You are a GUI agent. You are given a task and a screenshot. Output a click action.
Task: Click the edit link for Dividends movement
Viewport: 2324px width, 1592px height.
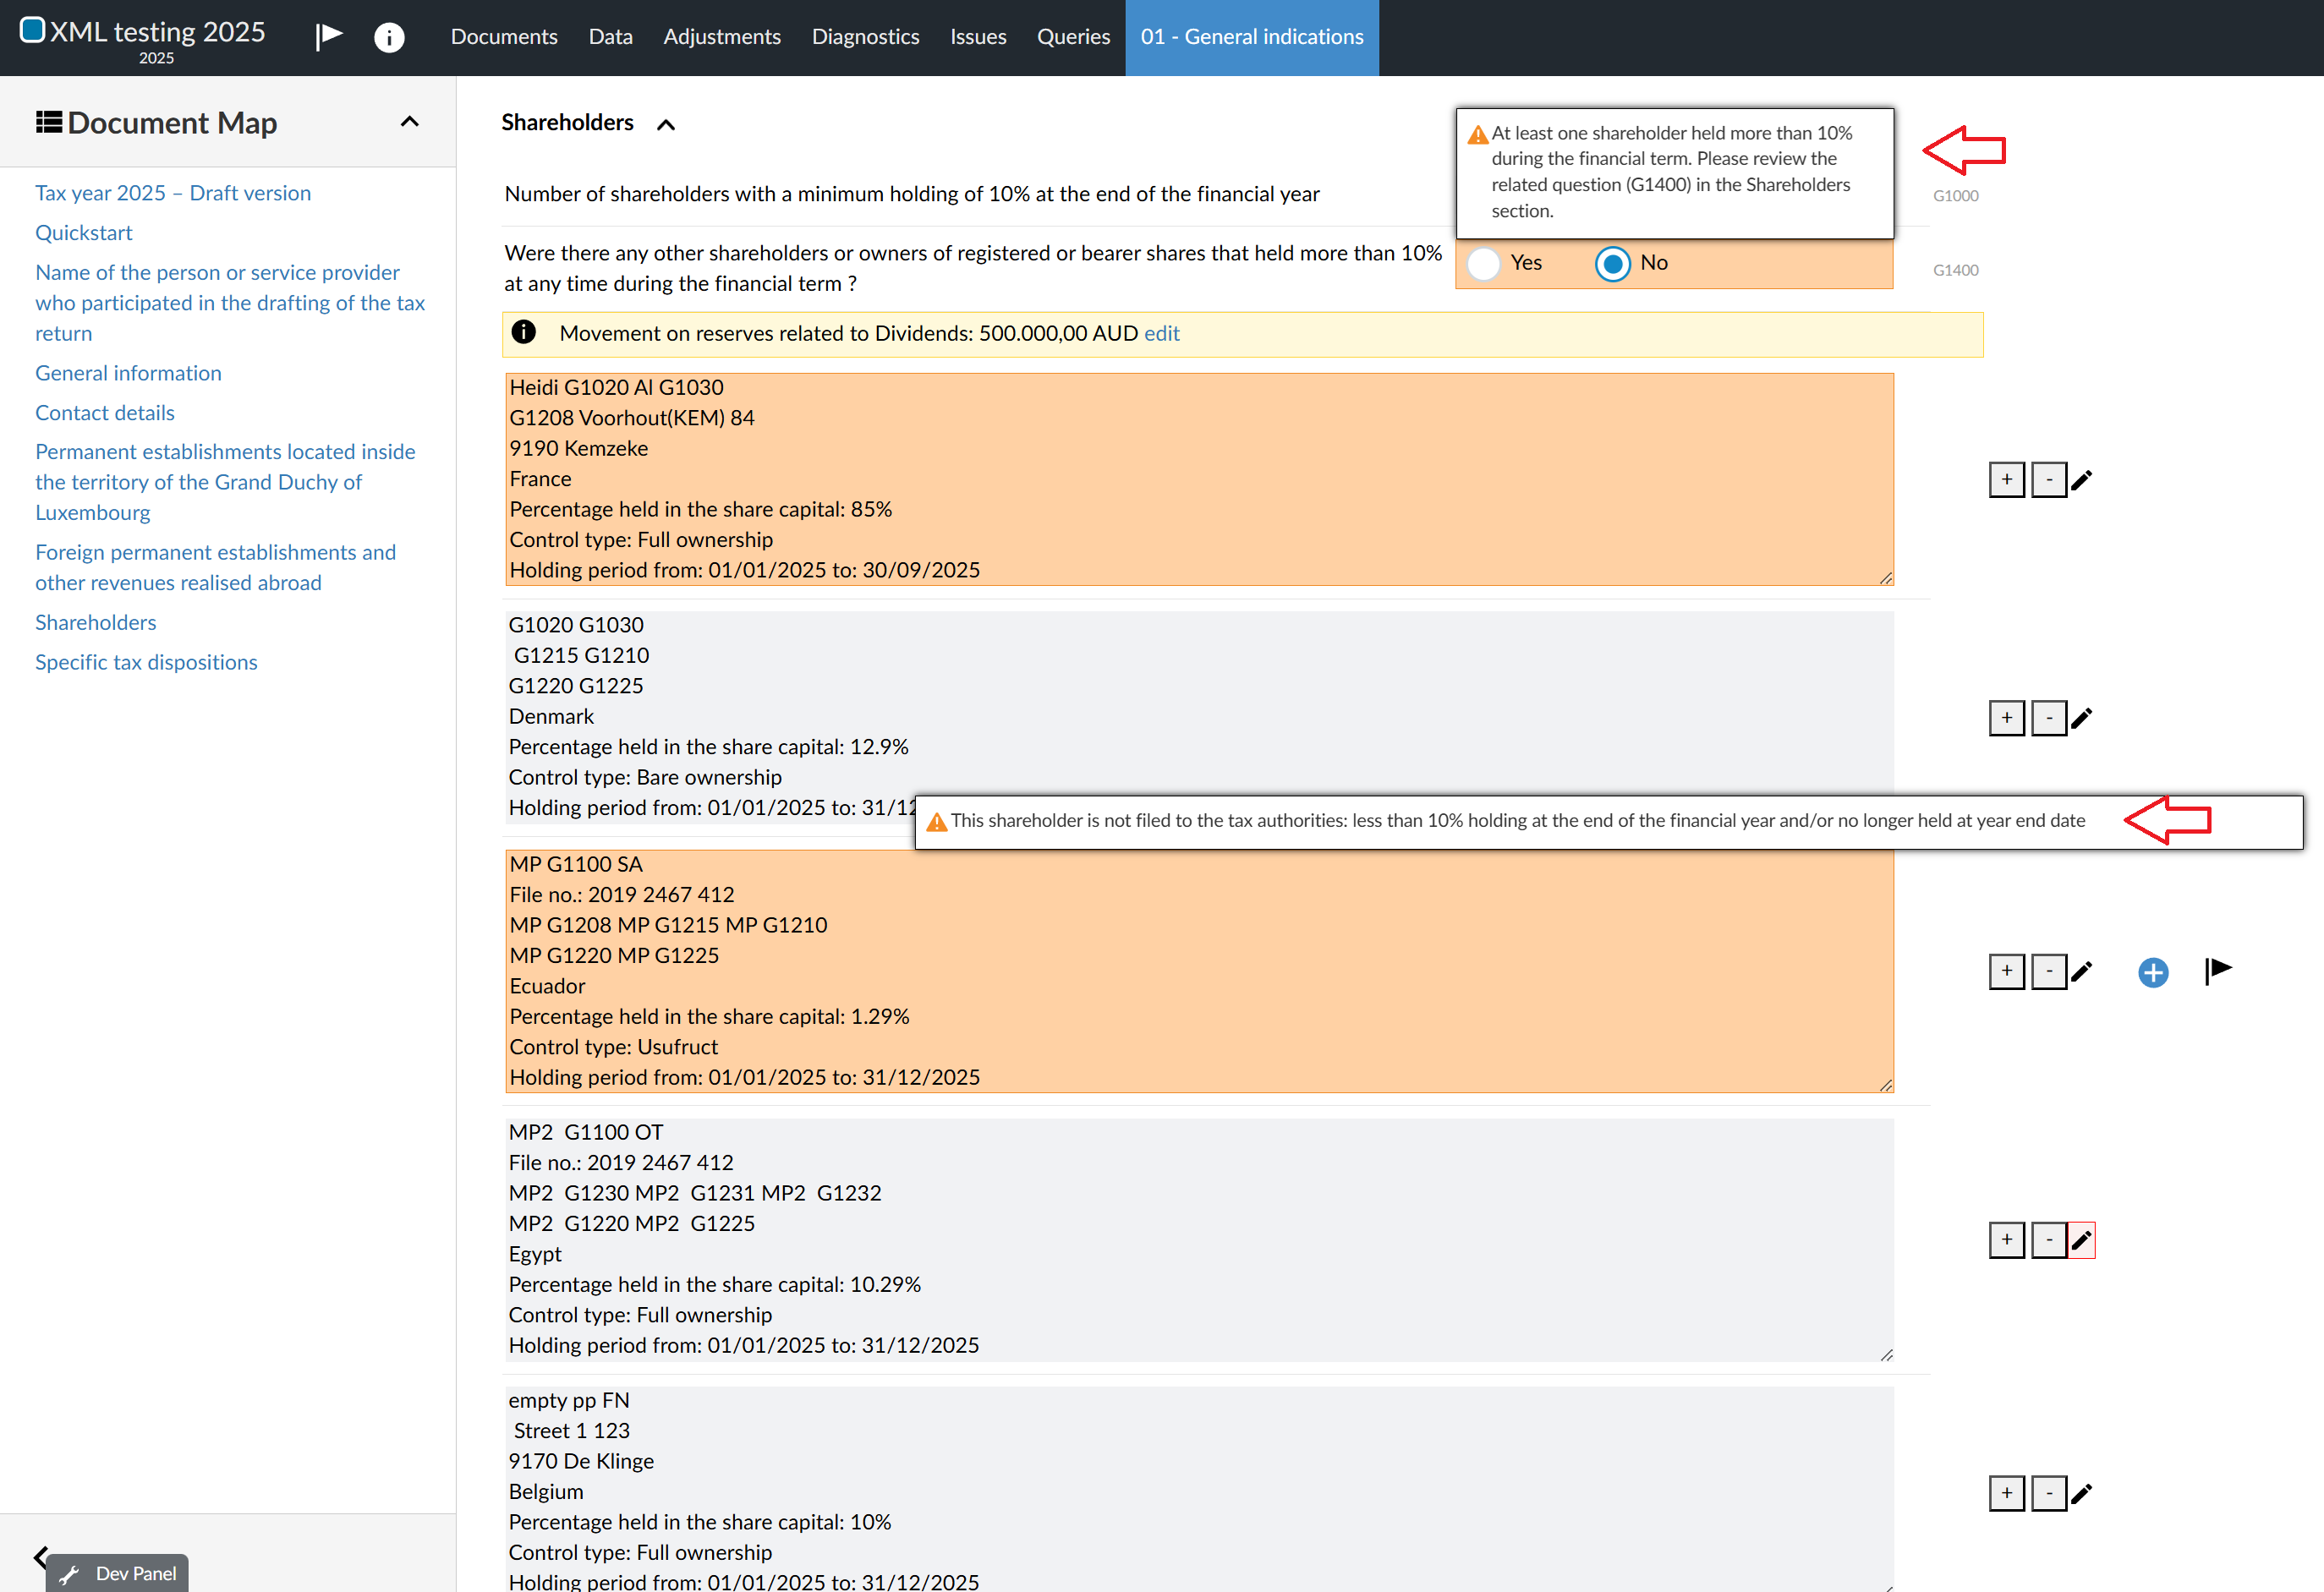(1161, 333)
